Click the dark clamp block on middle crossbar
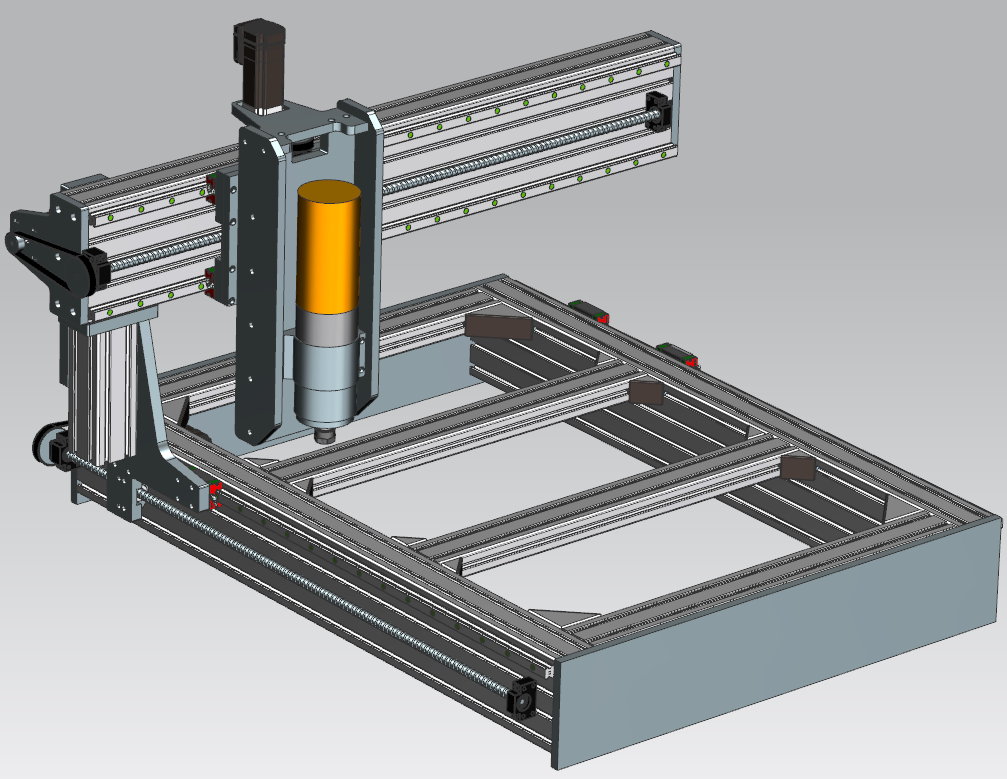Screen dimensions: 1007x779 tap(643, 391)
